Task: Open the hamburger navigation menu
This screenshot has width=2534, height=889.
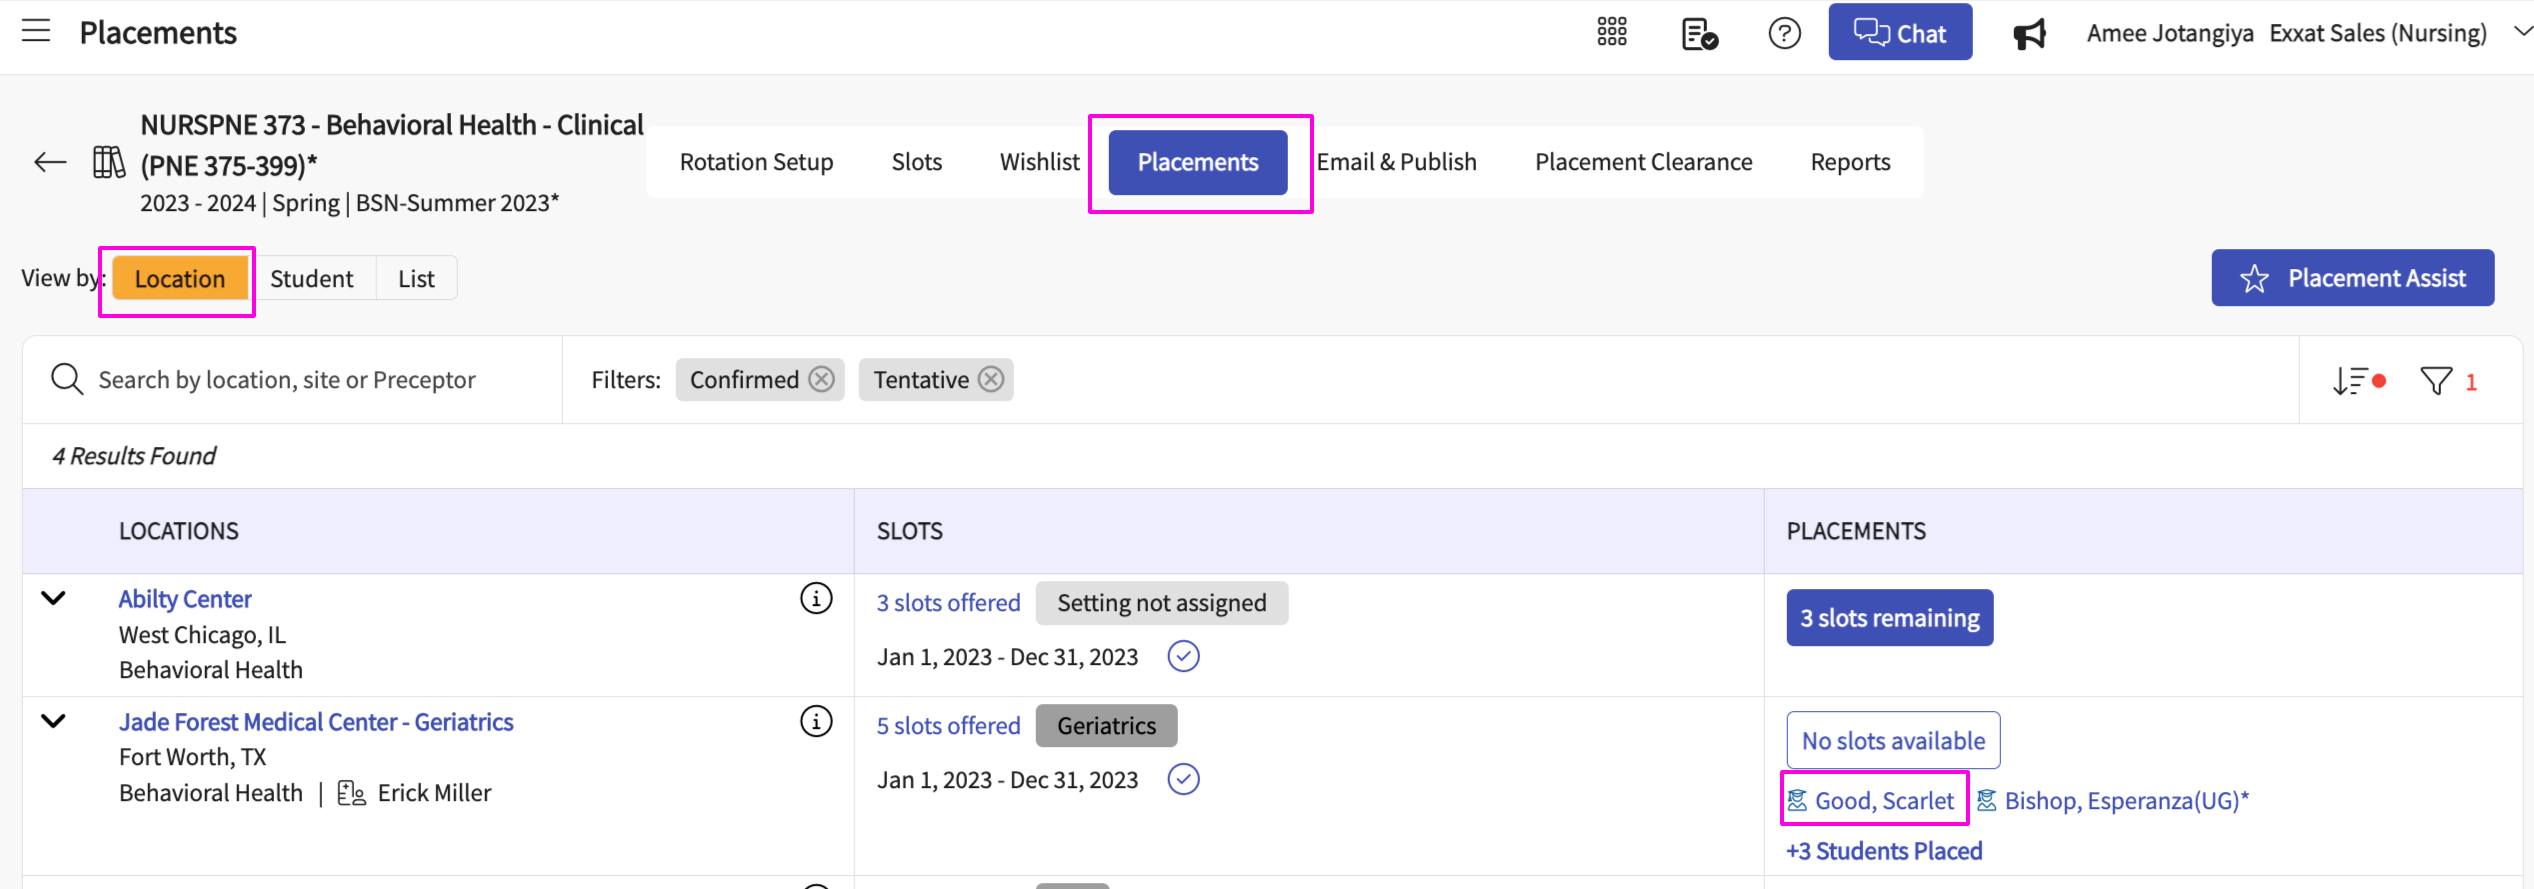Action: tap(36, 32)
